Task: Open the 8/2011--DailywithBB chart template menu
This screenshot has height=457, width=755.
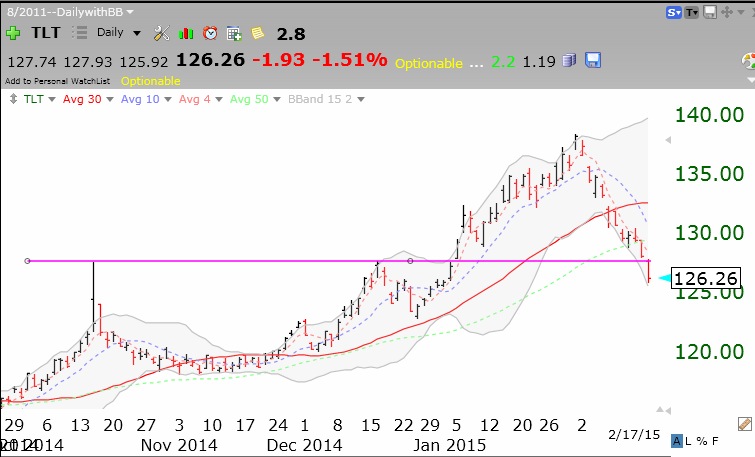Action: click(x=72, y=9)
